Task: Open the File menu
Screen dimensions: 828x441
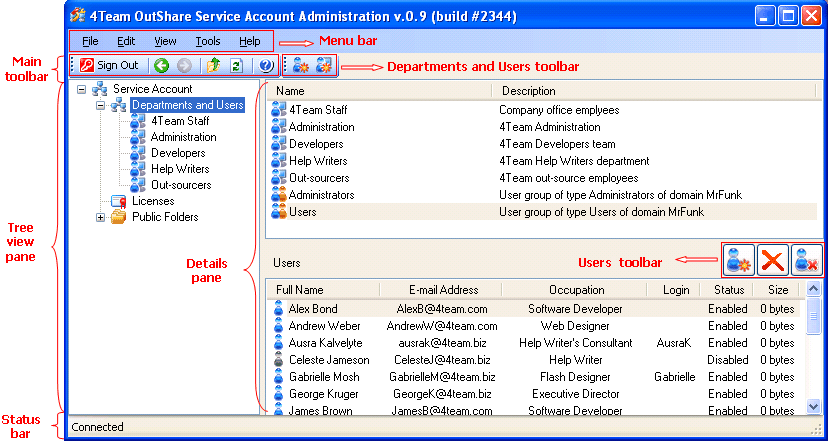Action: [91, 41]
